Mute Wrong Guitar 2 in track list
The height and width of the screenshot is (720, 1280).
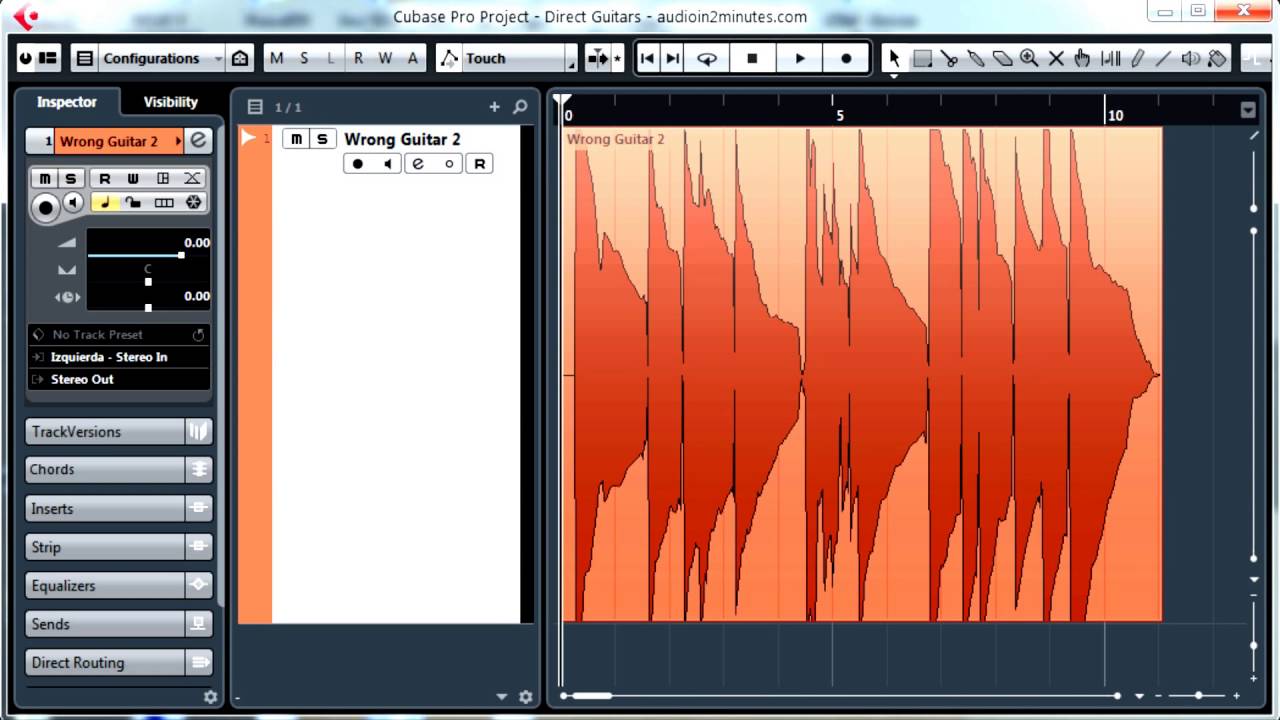tap(296, 139)
